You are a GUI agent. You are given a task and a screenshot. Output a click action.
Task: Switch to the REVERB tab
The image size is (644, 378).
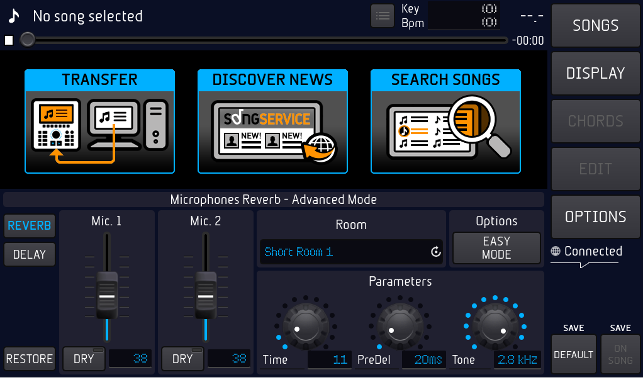point(29,226)
